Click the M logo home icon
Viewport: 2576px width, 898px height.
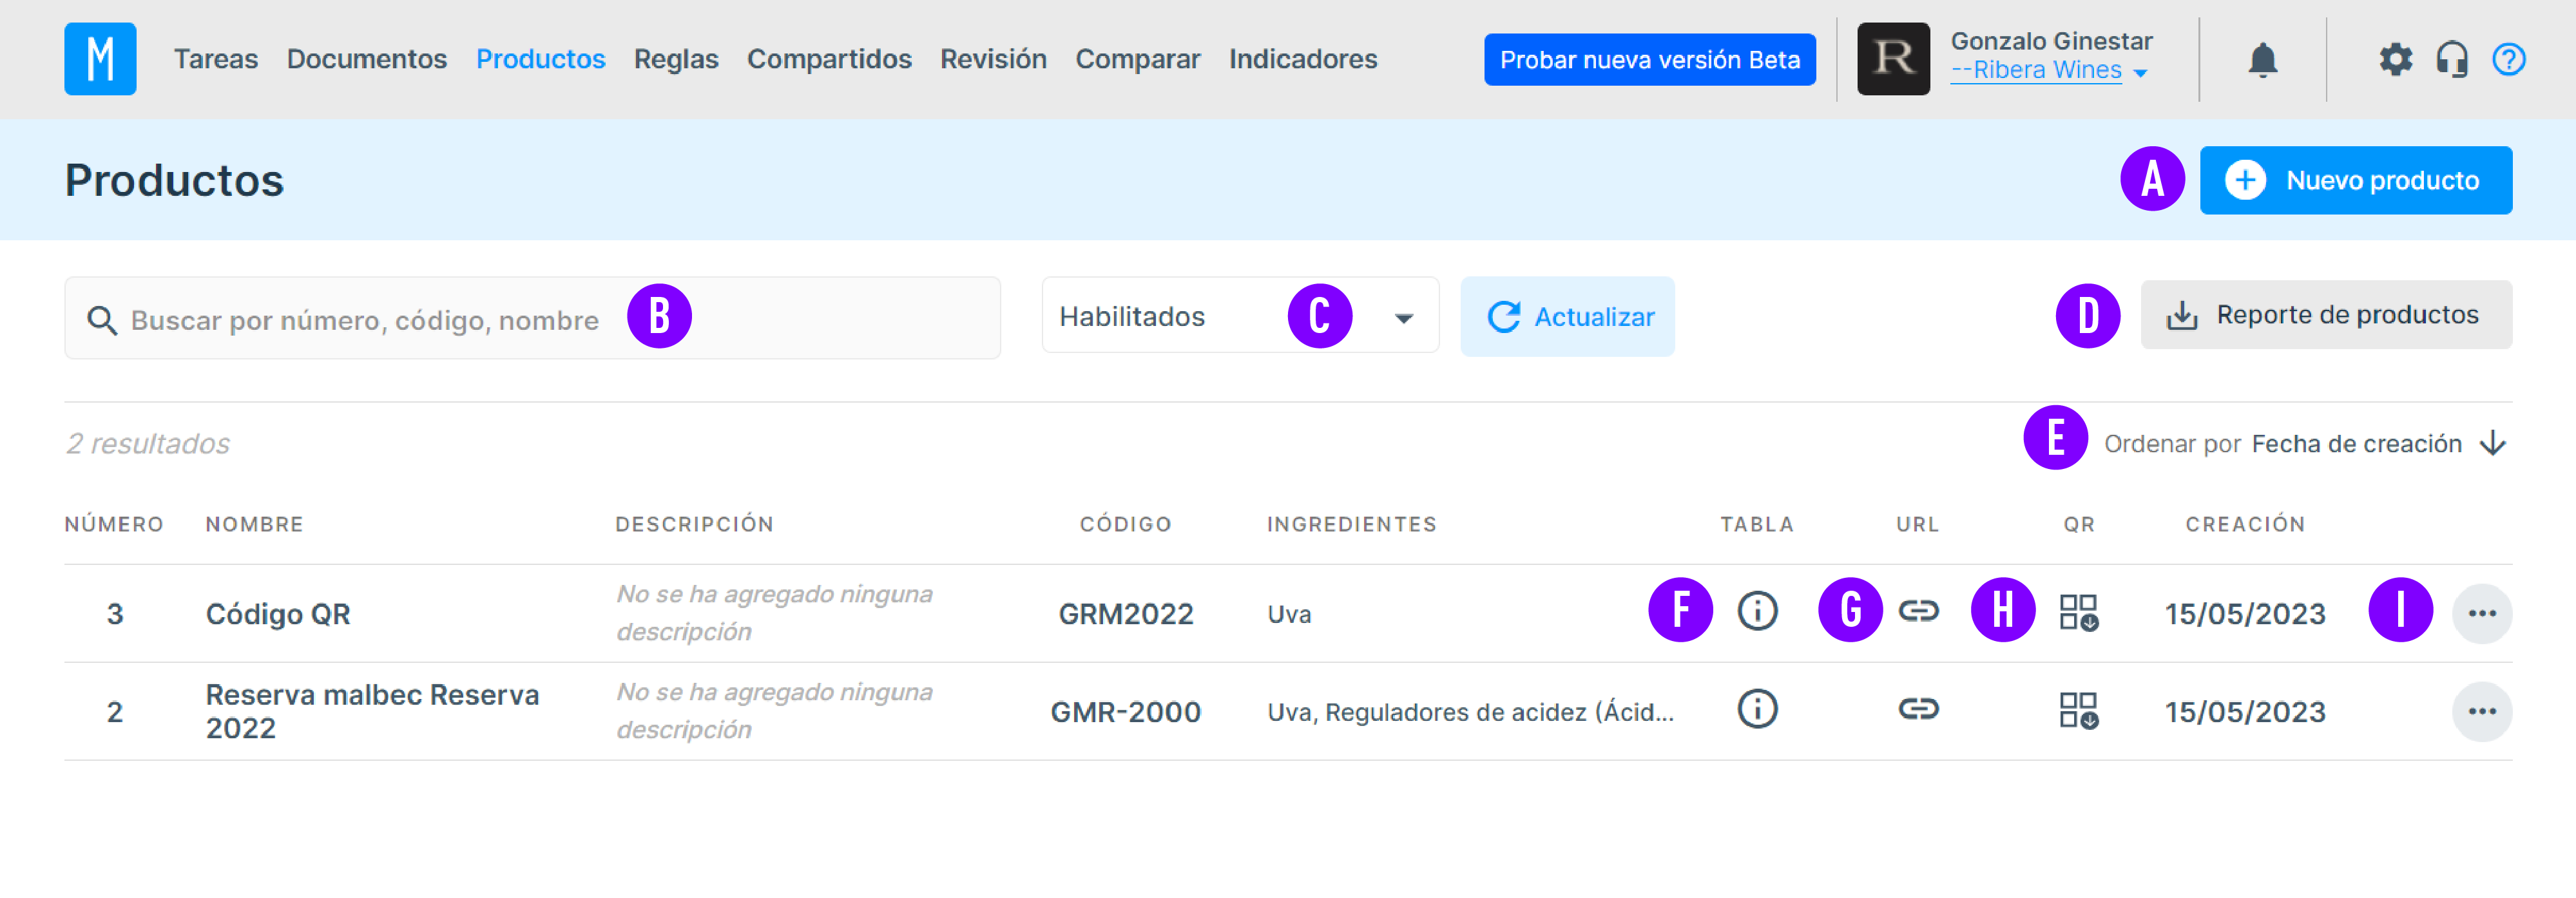point(100,59)
